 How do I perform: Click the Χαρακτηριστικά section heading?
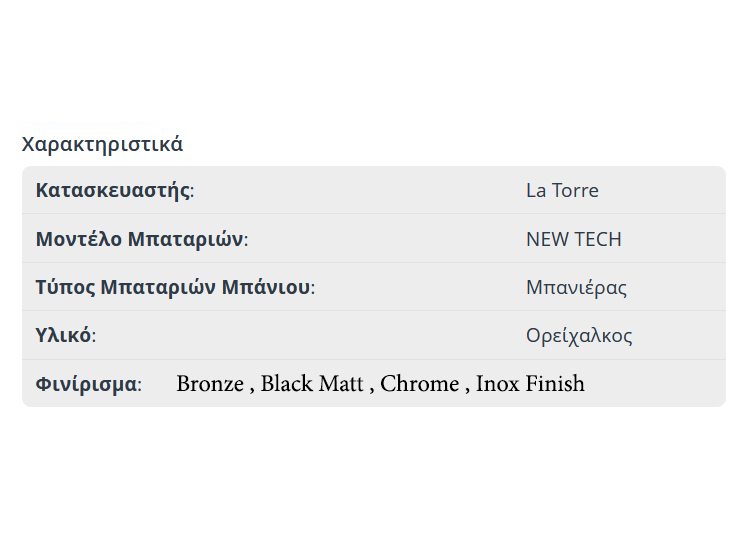pyautogui.click(x=102, y=144)
